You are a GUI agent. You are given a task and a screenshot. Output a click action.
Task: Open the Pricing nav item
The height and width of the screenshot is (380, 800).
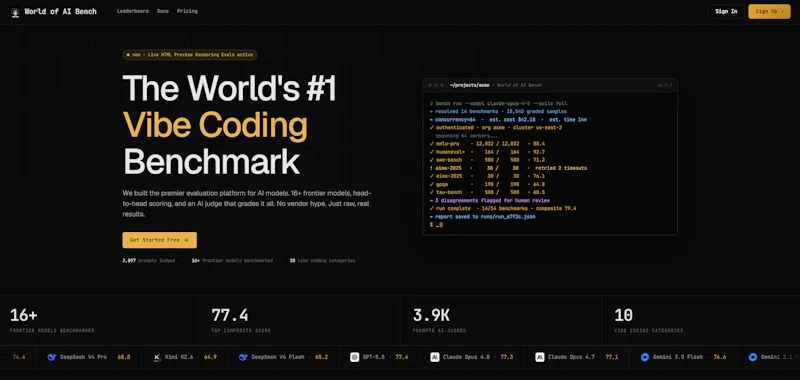point(187,11)
